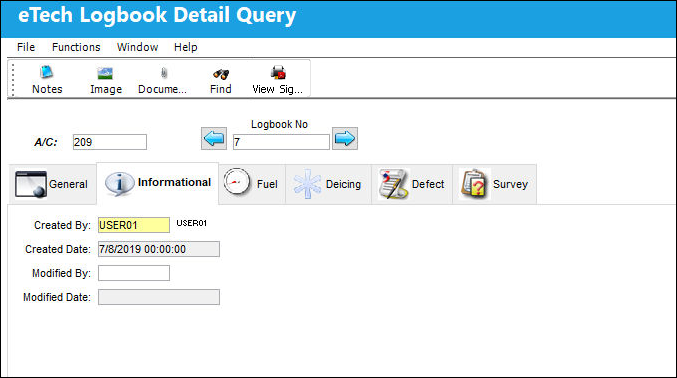Open the Help menu

(186, 47)
